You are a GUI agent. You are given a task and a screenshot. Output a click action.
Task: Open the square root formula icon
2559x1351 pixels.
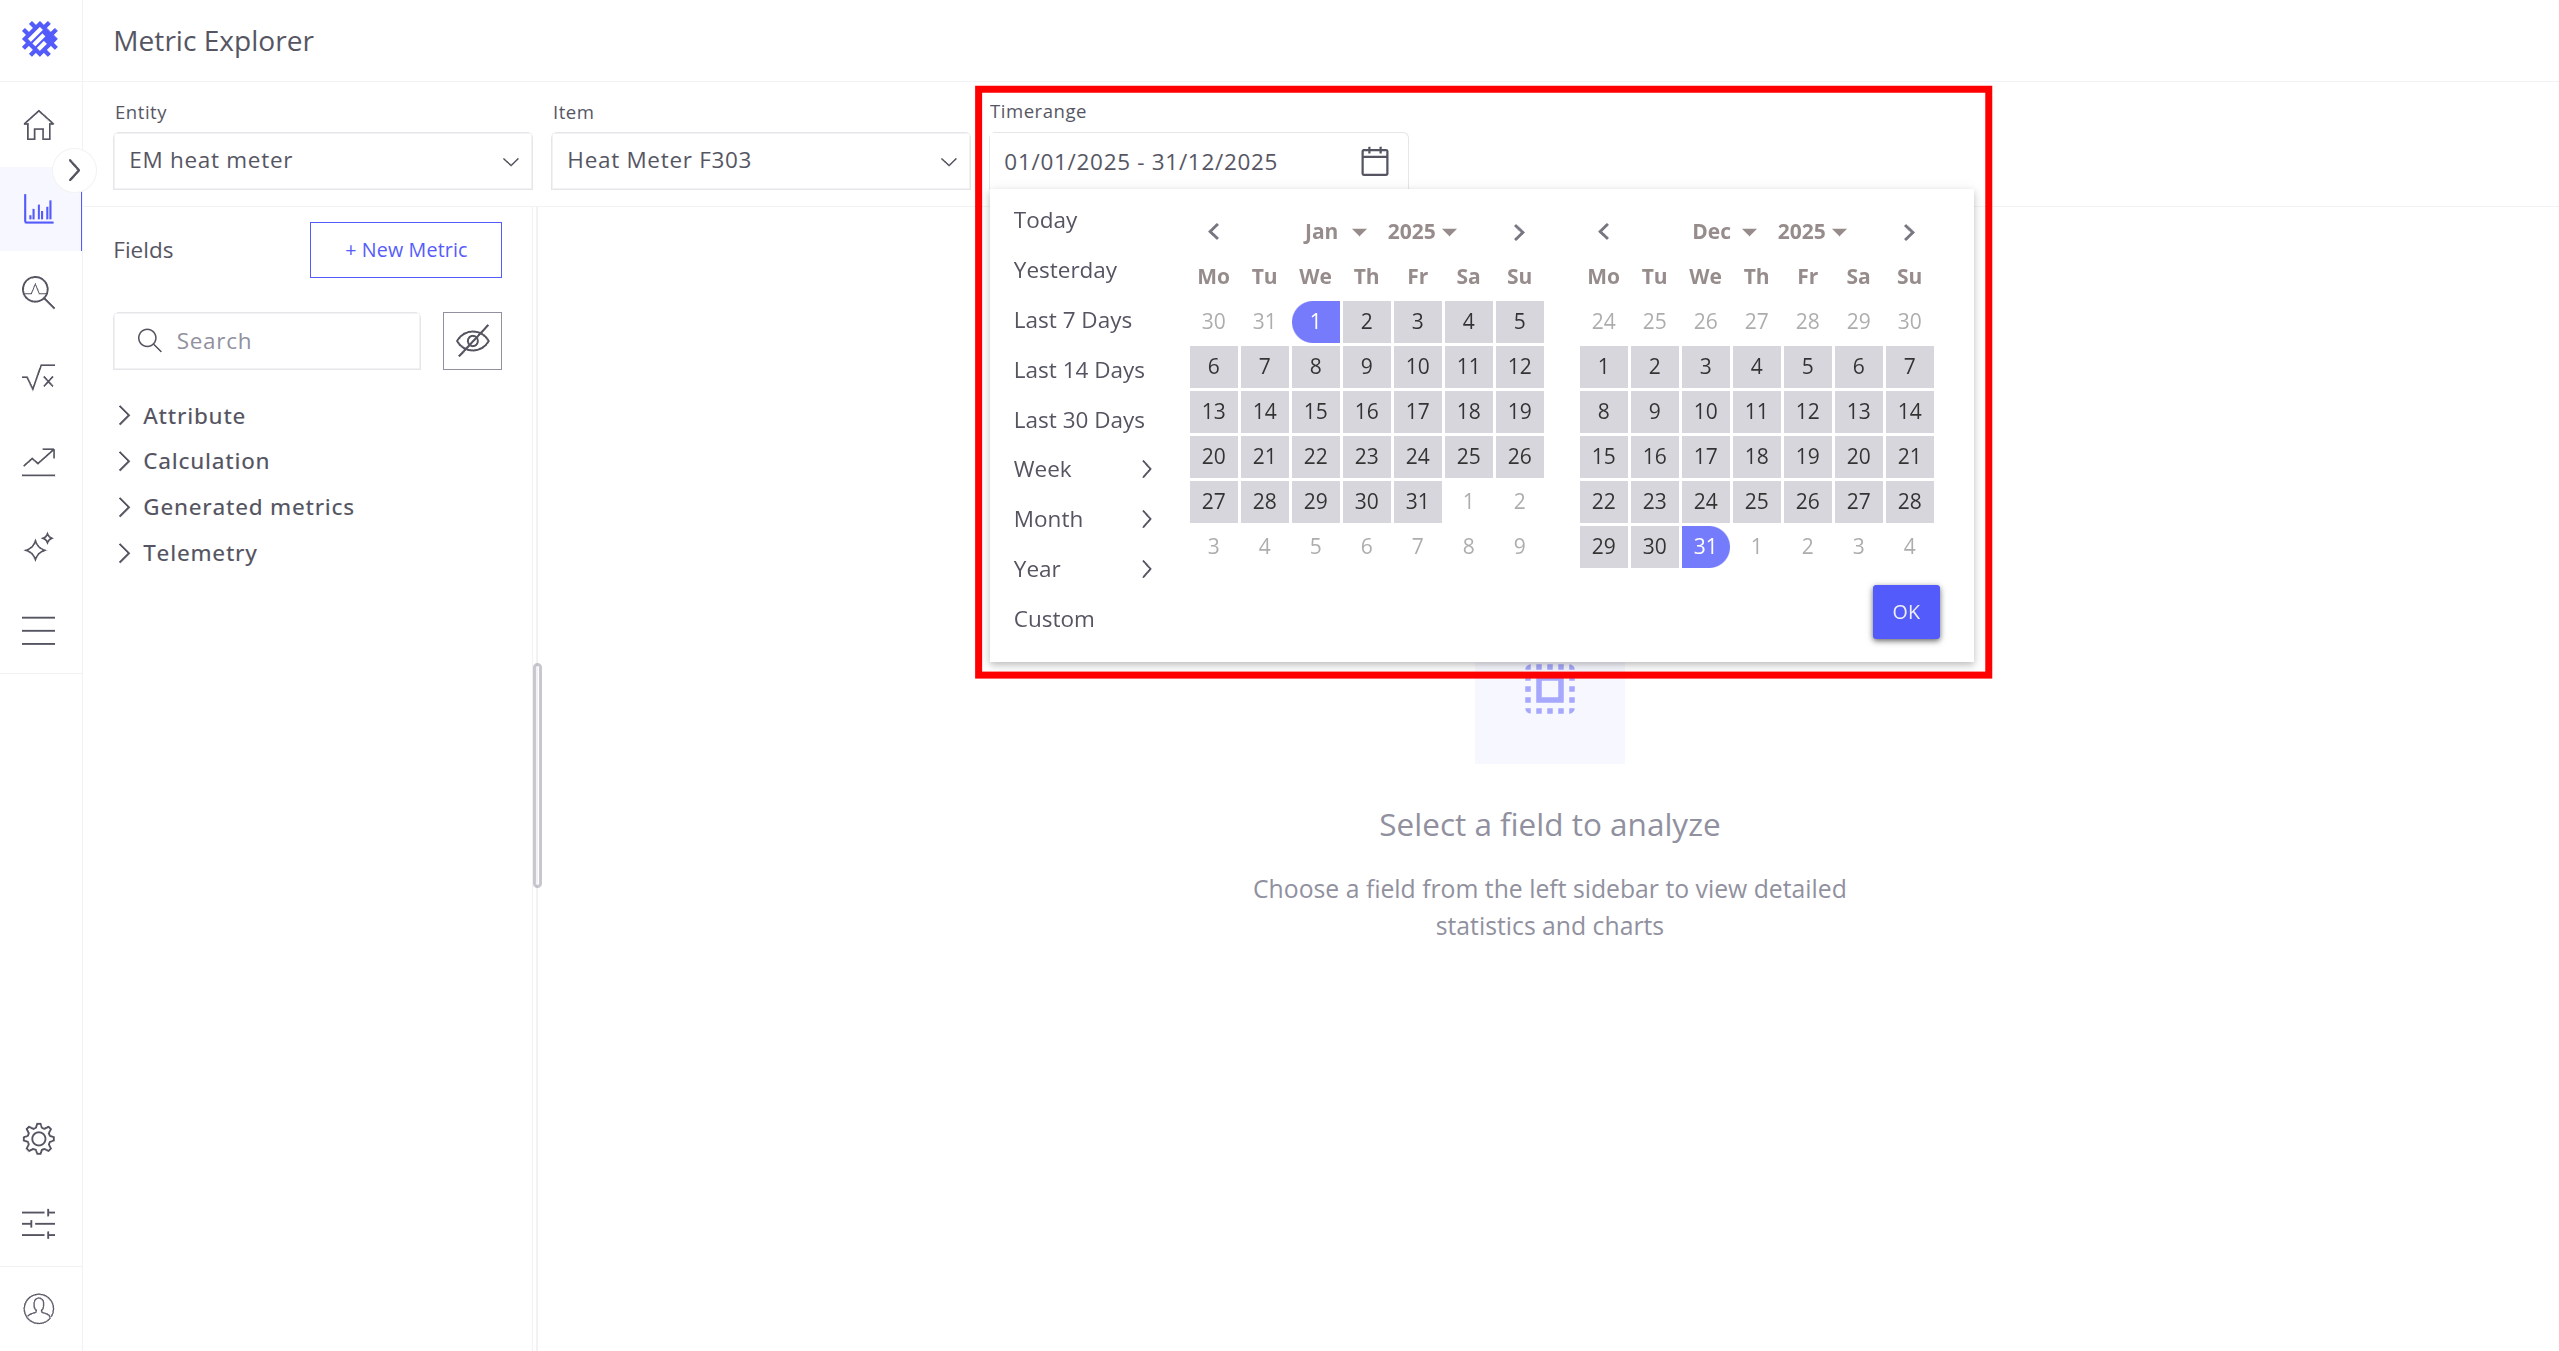[39, 378]
